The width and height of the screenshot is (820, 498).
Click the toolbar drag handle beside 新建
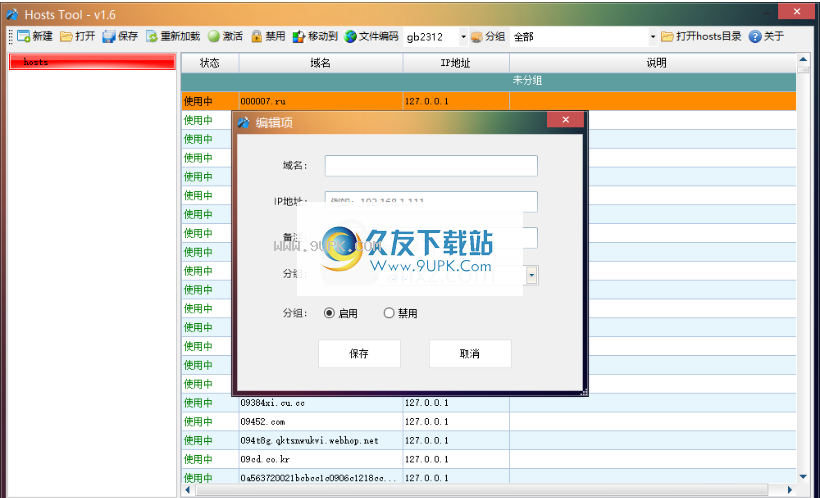(x=10, y=37)
